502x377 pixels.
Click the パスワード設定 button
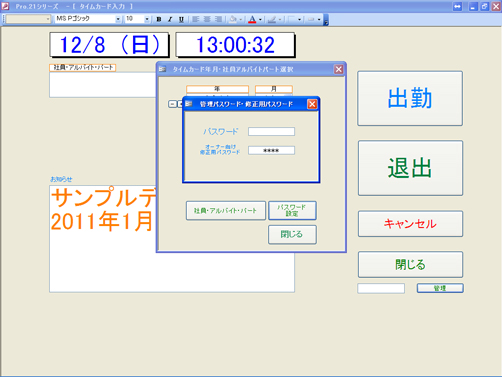(x=292, y=210)
